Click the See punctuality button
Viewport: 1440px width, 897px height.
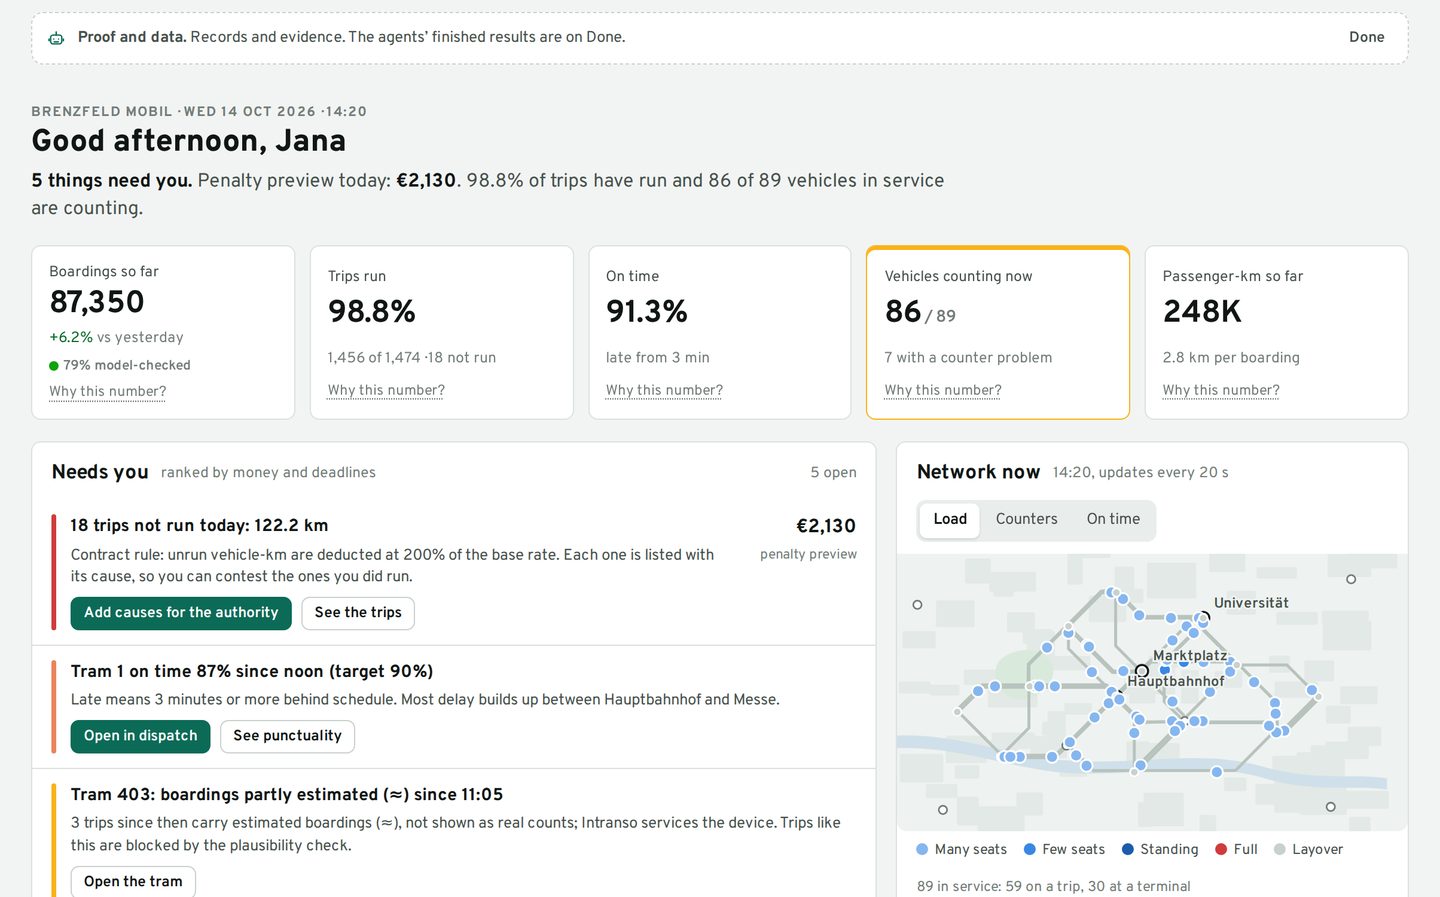pos(287,736)
